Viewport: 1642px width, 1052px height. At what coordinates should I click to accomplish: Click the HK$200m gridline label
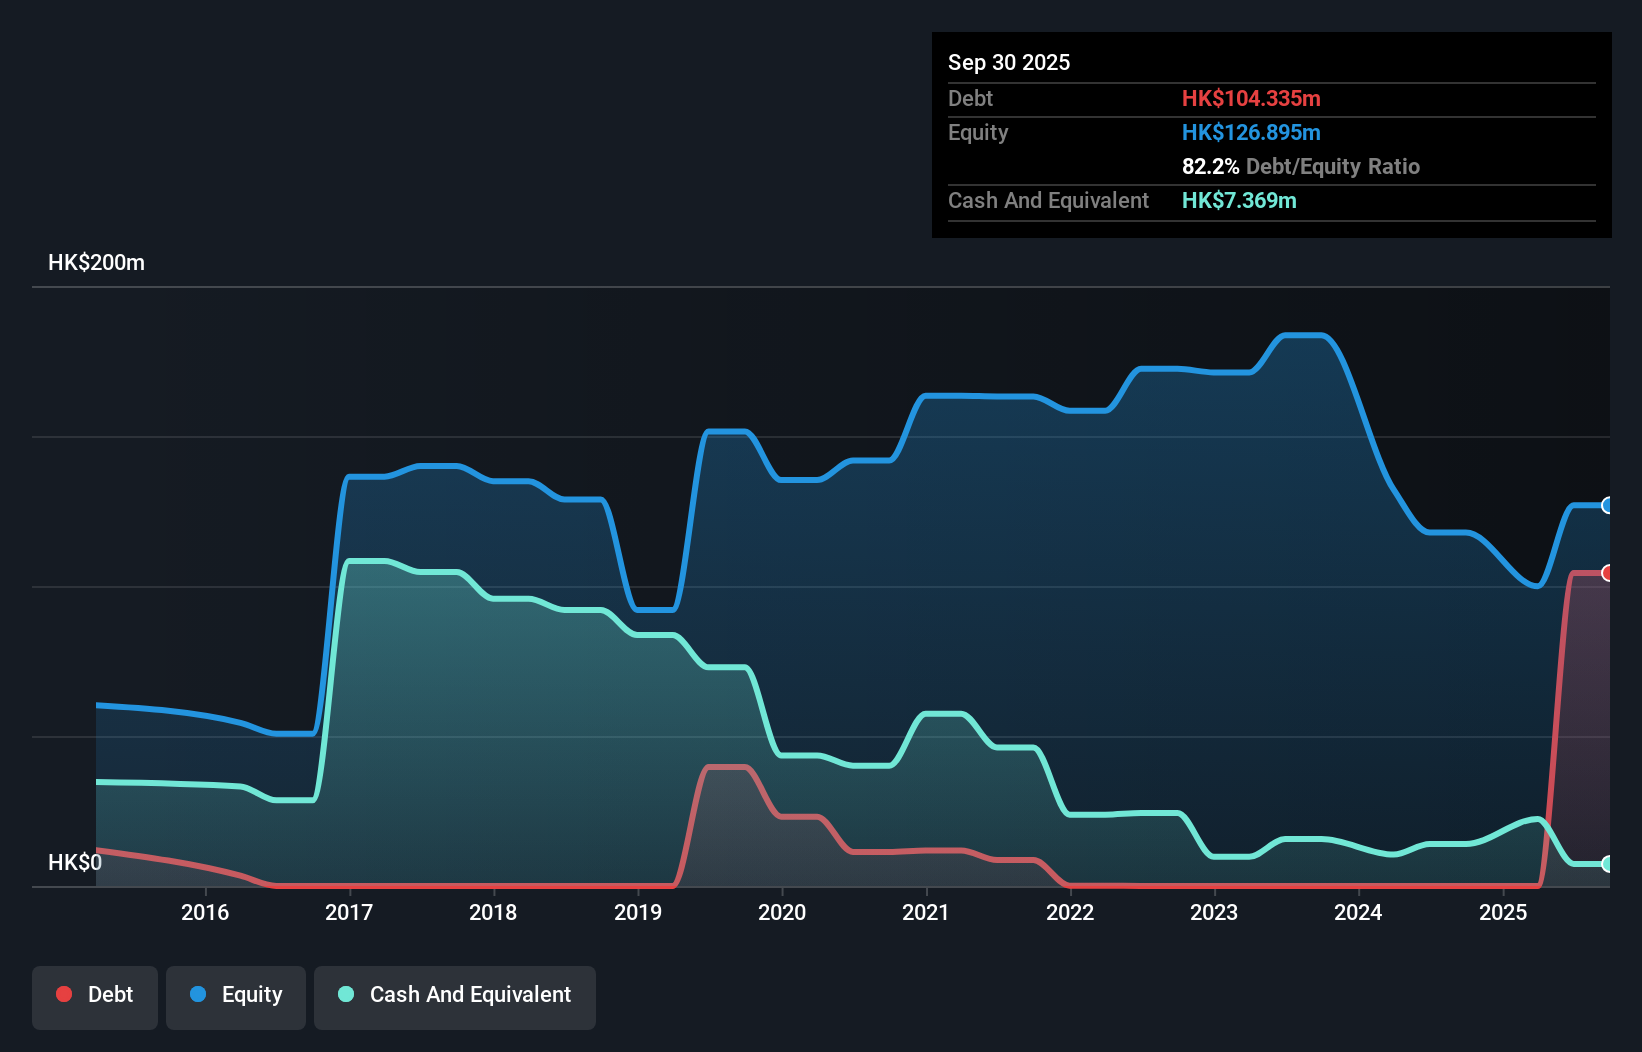(97, 262)
